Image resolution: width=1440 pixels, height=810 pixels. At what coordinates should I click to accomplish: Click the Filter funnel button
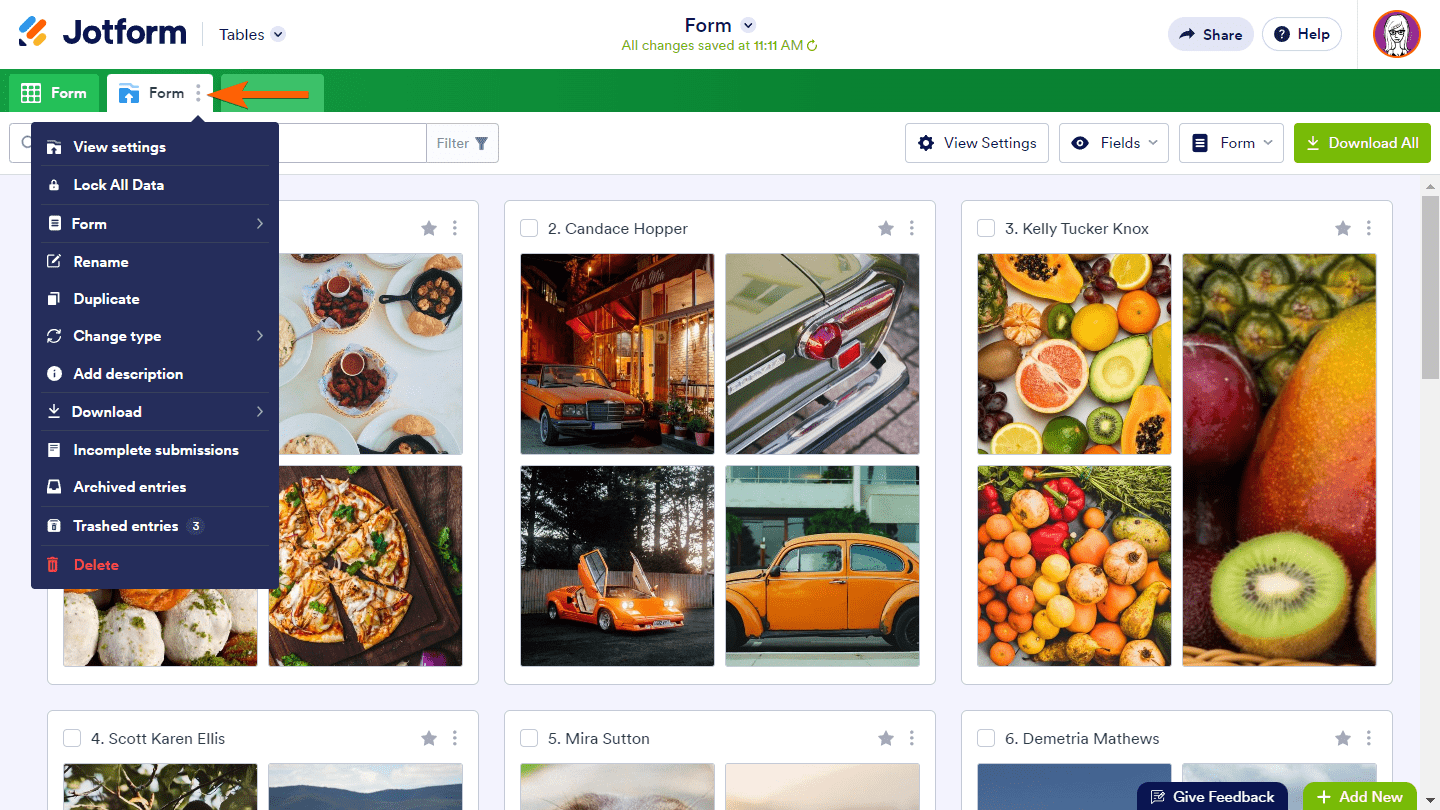pos(462,143)
